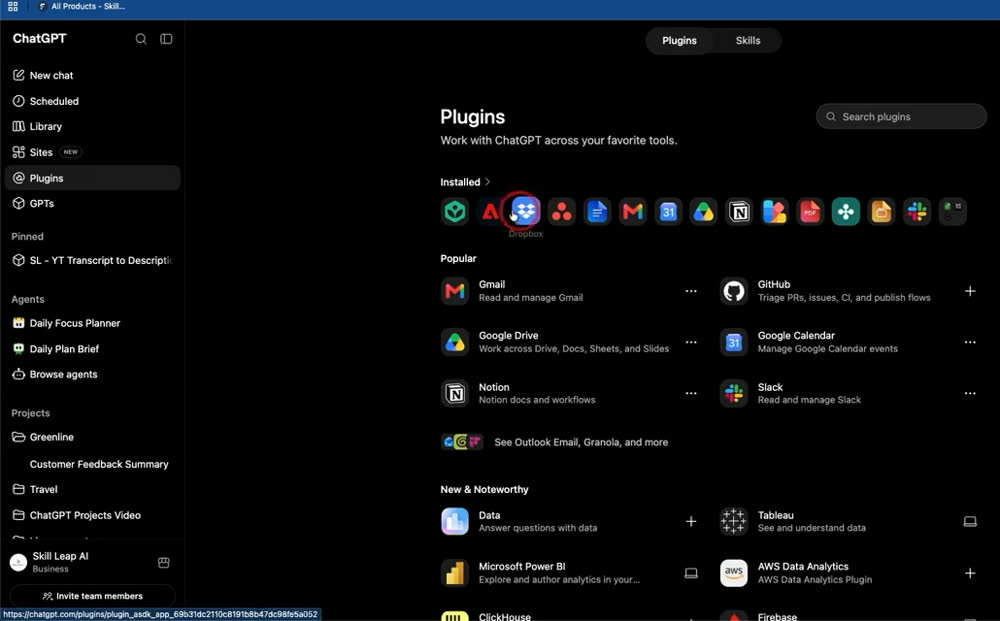Open the All Products browser tab
The width and height of the screenshot is (1000, 621).
pos(82,6)
